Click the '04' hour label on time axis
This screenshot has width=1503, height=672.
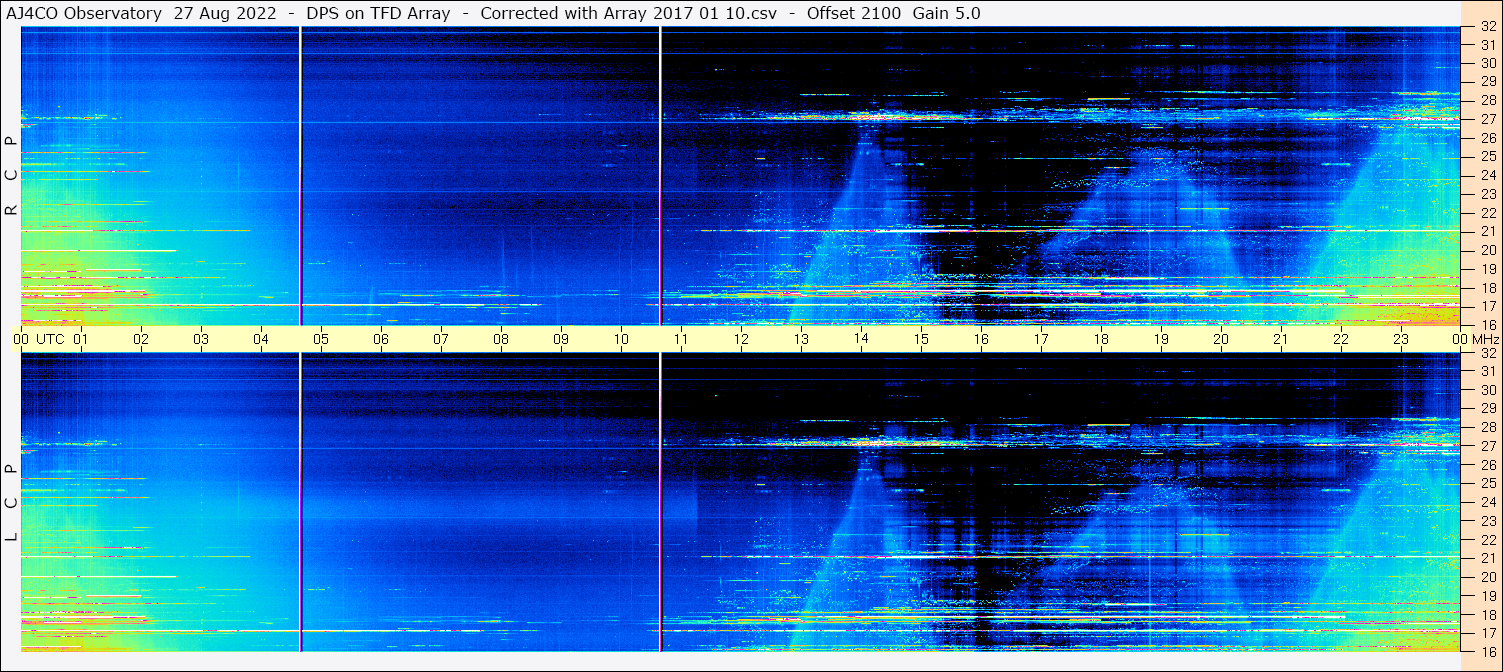point(261,339)
